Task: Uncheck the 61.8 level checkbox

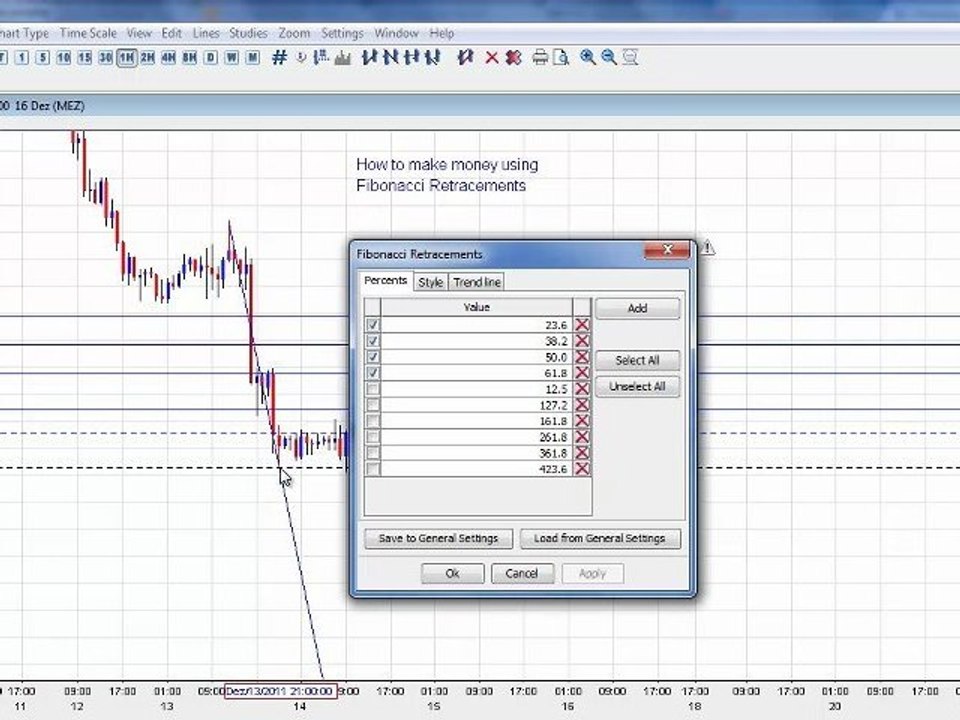Action: click(372, 373)
